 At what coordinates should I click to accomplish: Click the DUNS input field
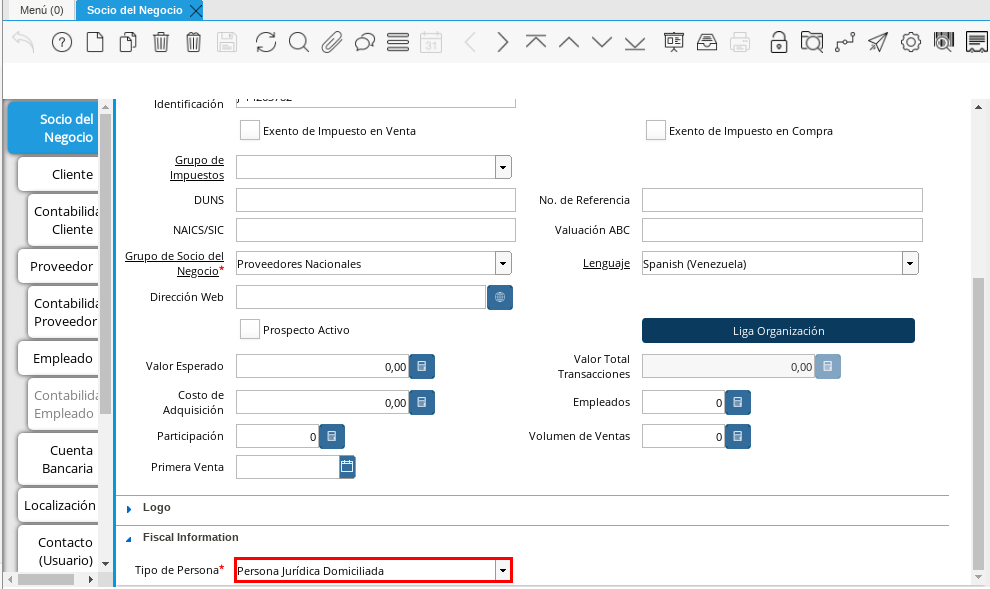click(375, 200)
